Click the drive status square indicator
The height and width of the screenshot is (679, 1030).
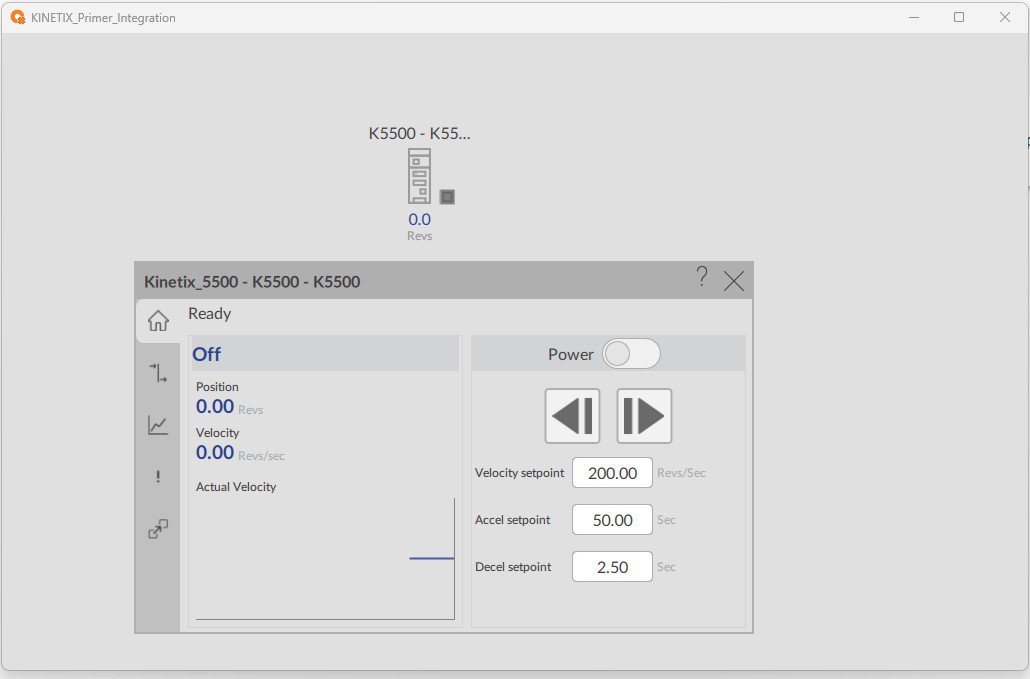[447, 196]
